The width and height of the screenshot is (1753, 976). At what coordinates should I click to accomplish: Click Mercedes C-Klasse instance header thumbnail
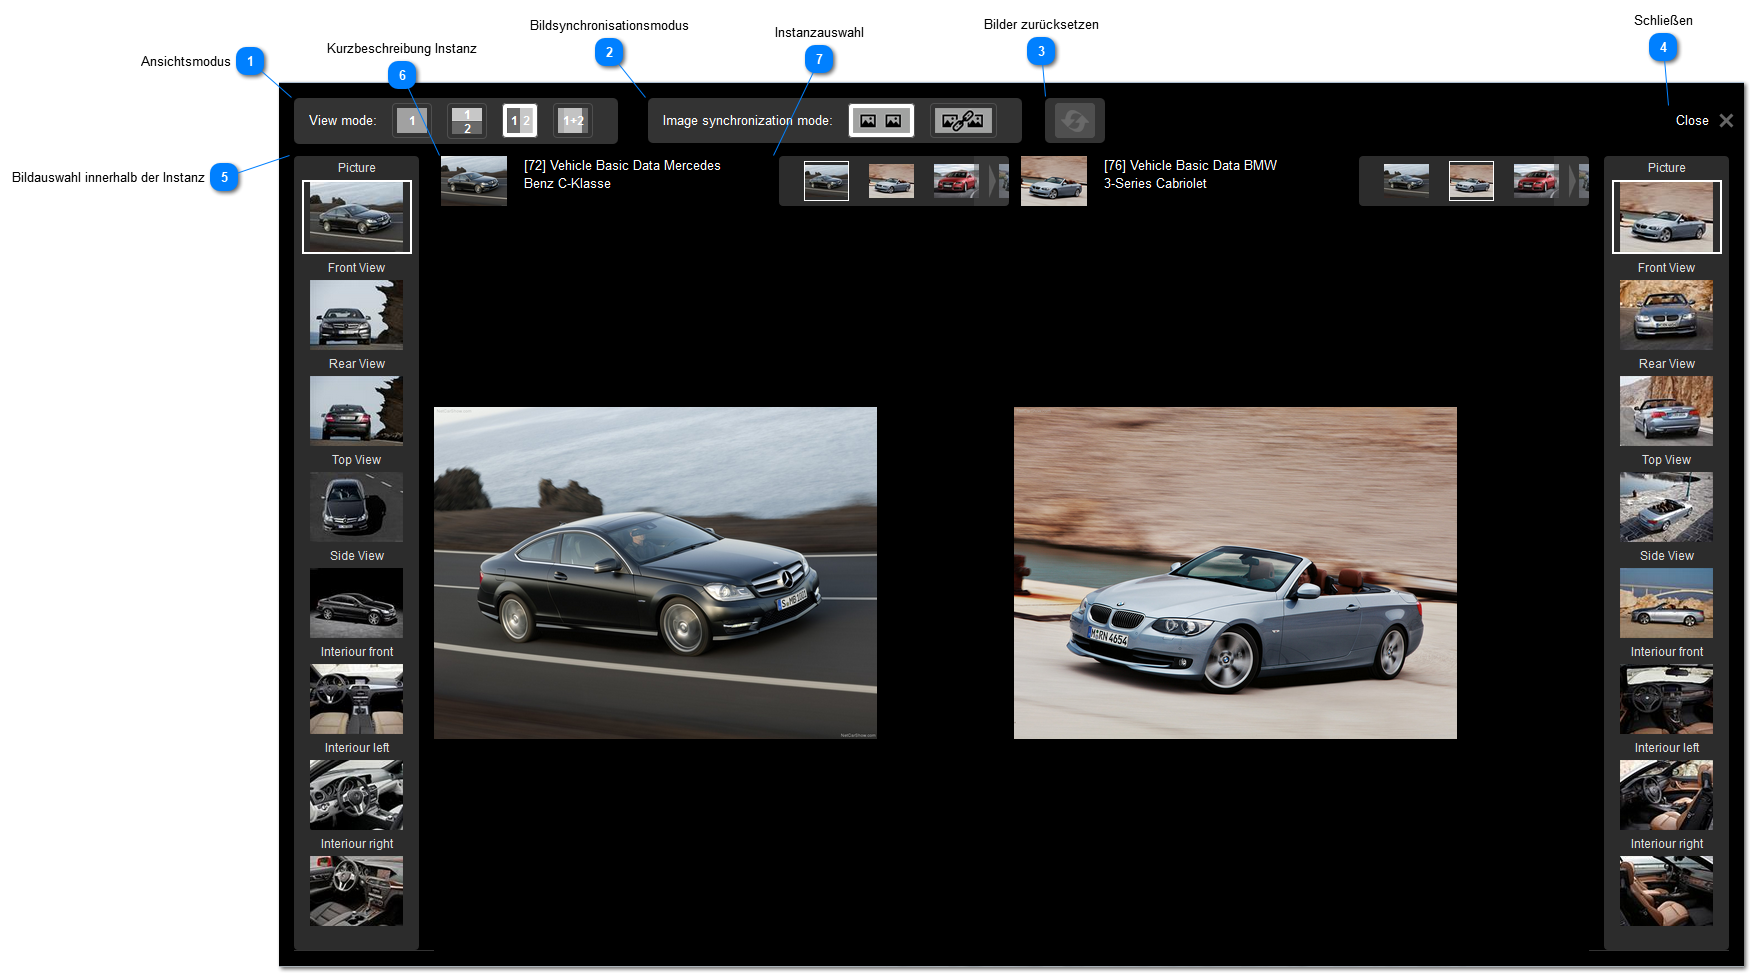[x=474, y=181]
